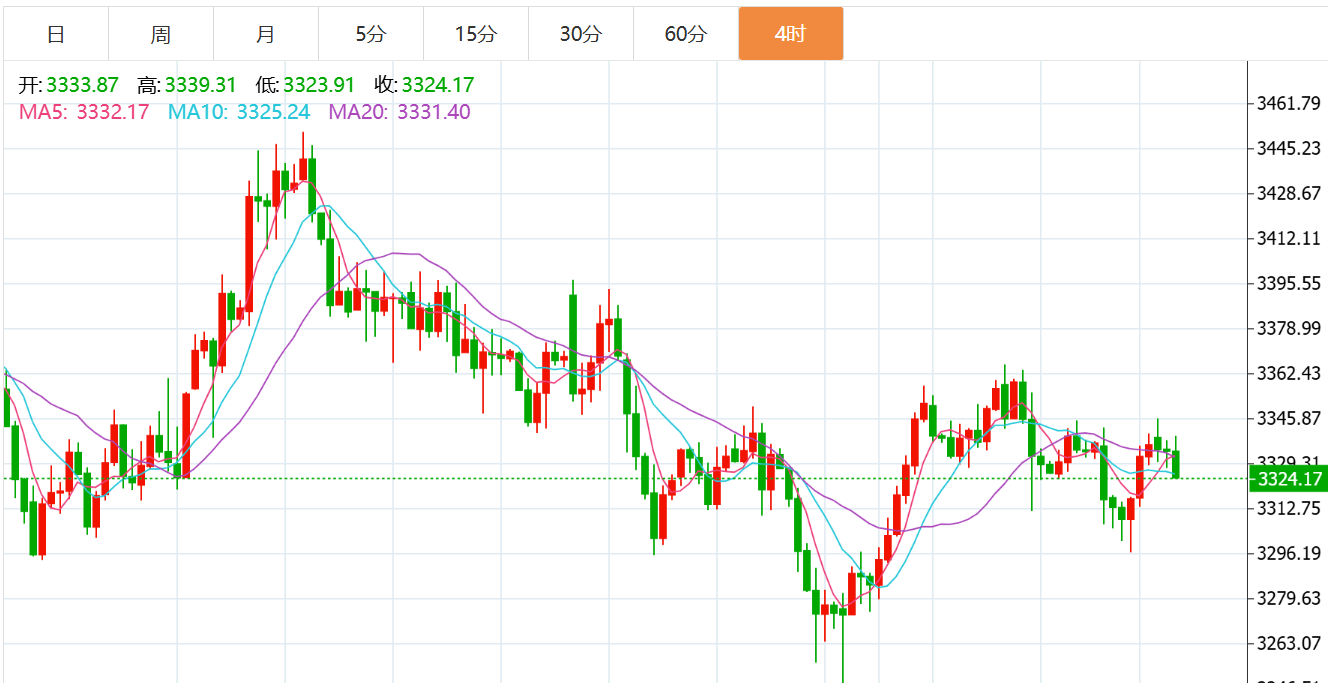Select the 周 weekly chart tab
The width and height of the screenshot is (1328, 683).
(x=161, y=34)
